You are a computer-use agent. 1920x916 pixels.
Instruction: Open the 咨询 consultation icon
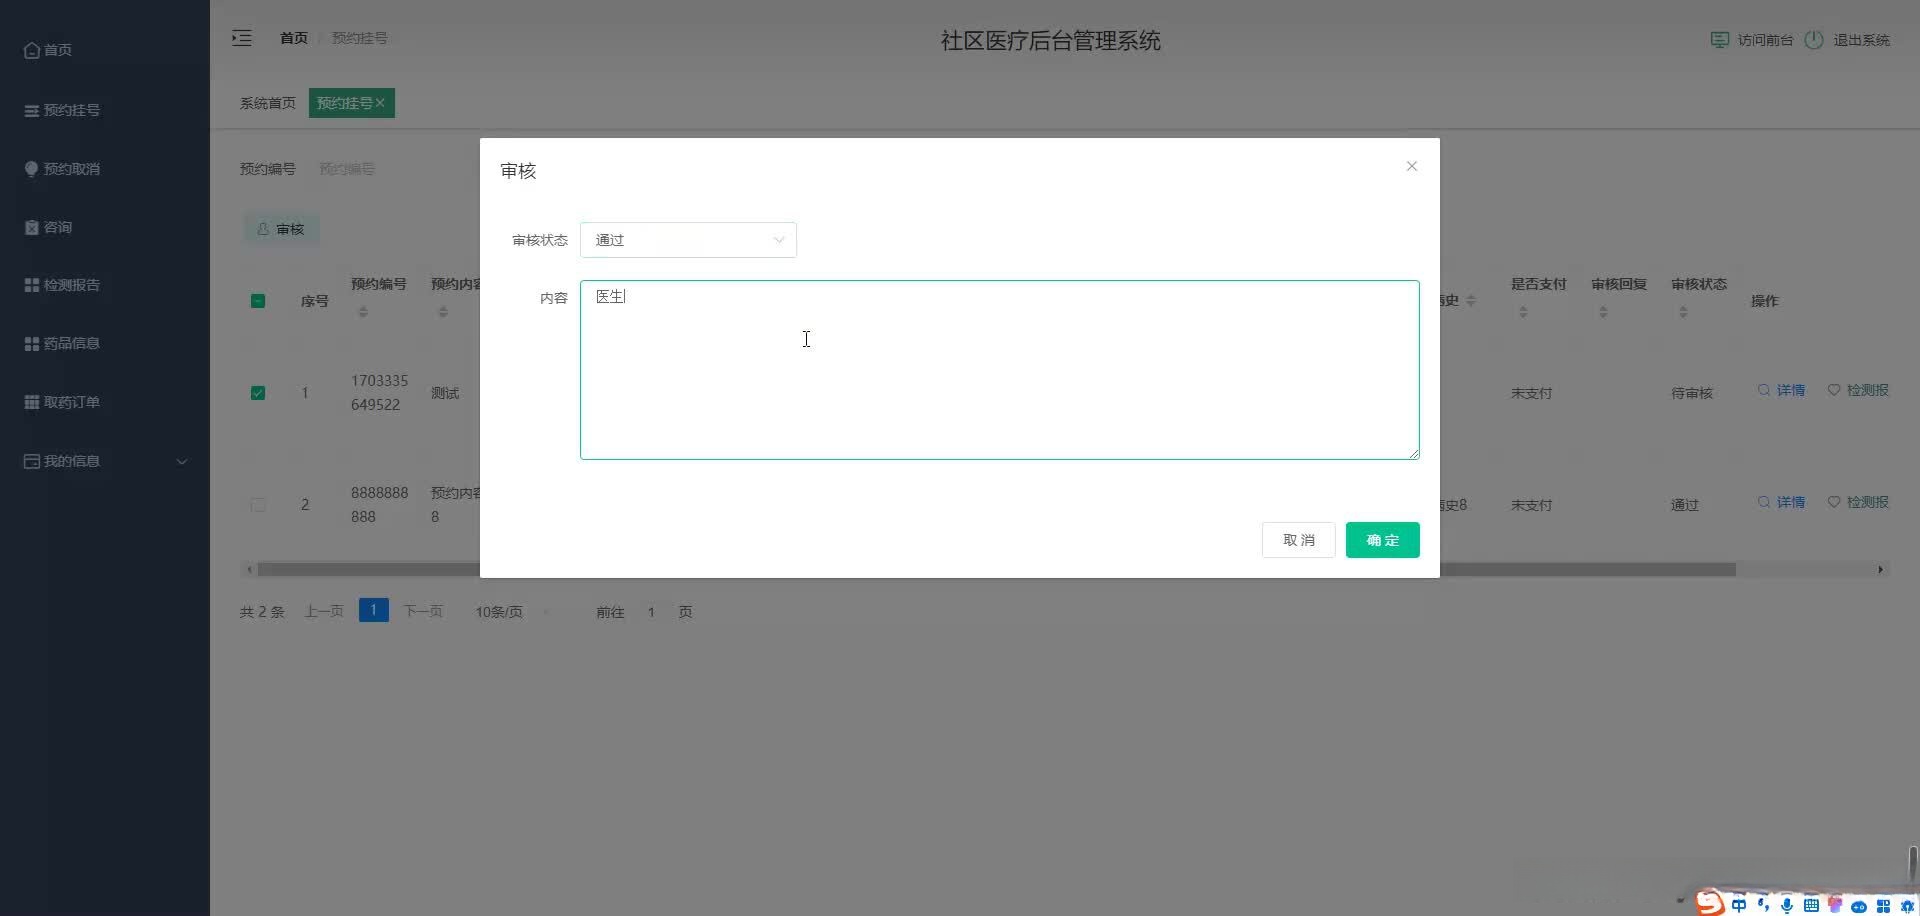33,227
